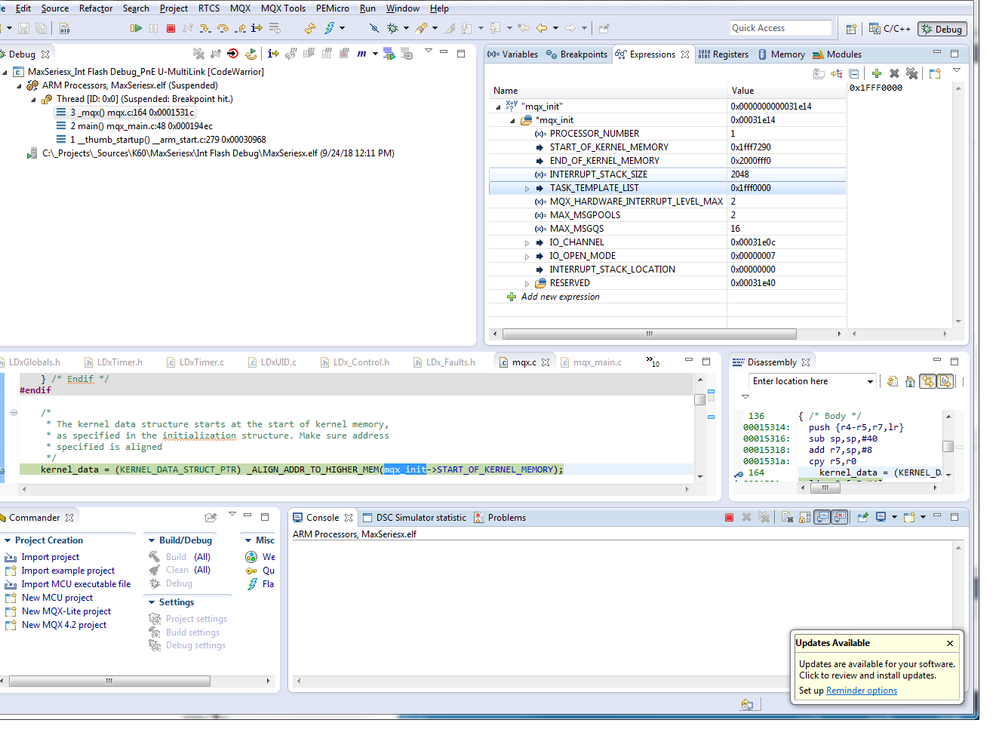The image size is (999, 742).
Task: Click Collapse All in Expressions view toolbar
Action: coord(854,74)
